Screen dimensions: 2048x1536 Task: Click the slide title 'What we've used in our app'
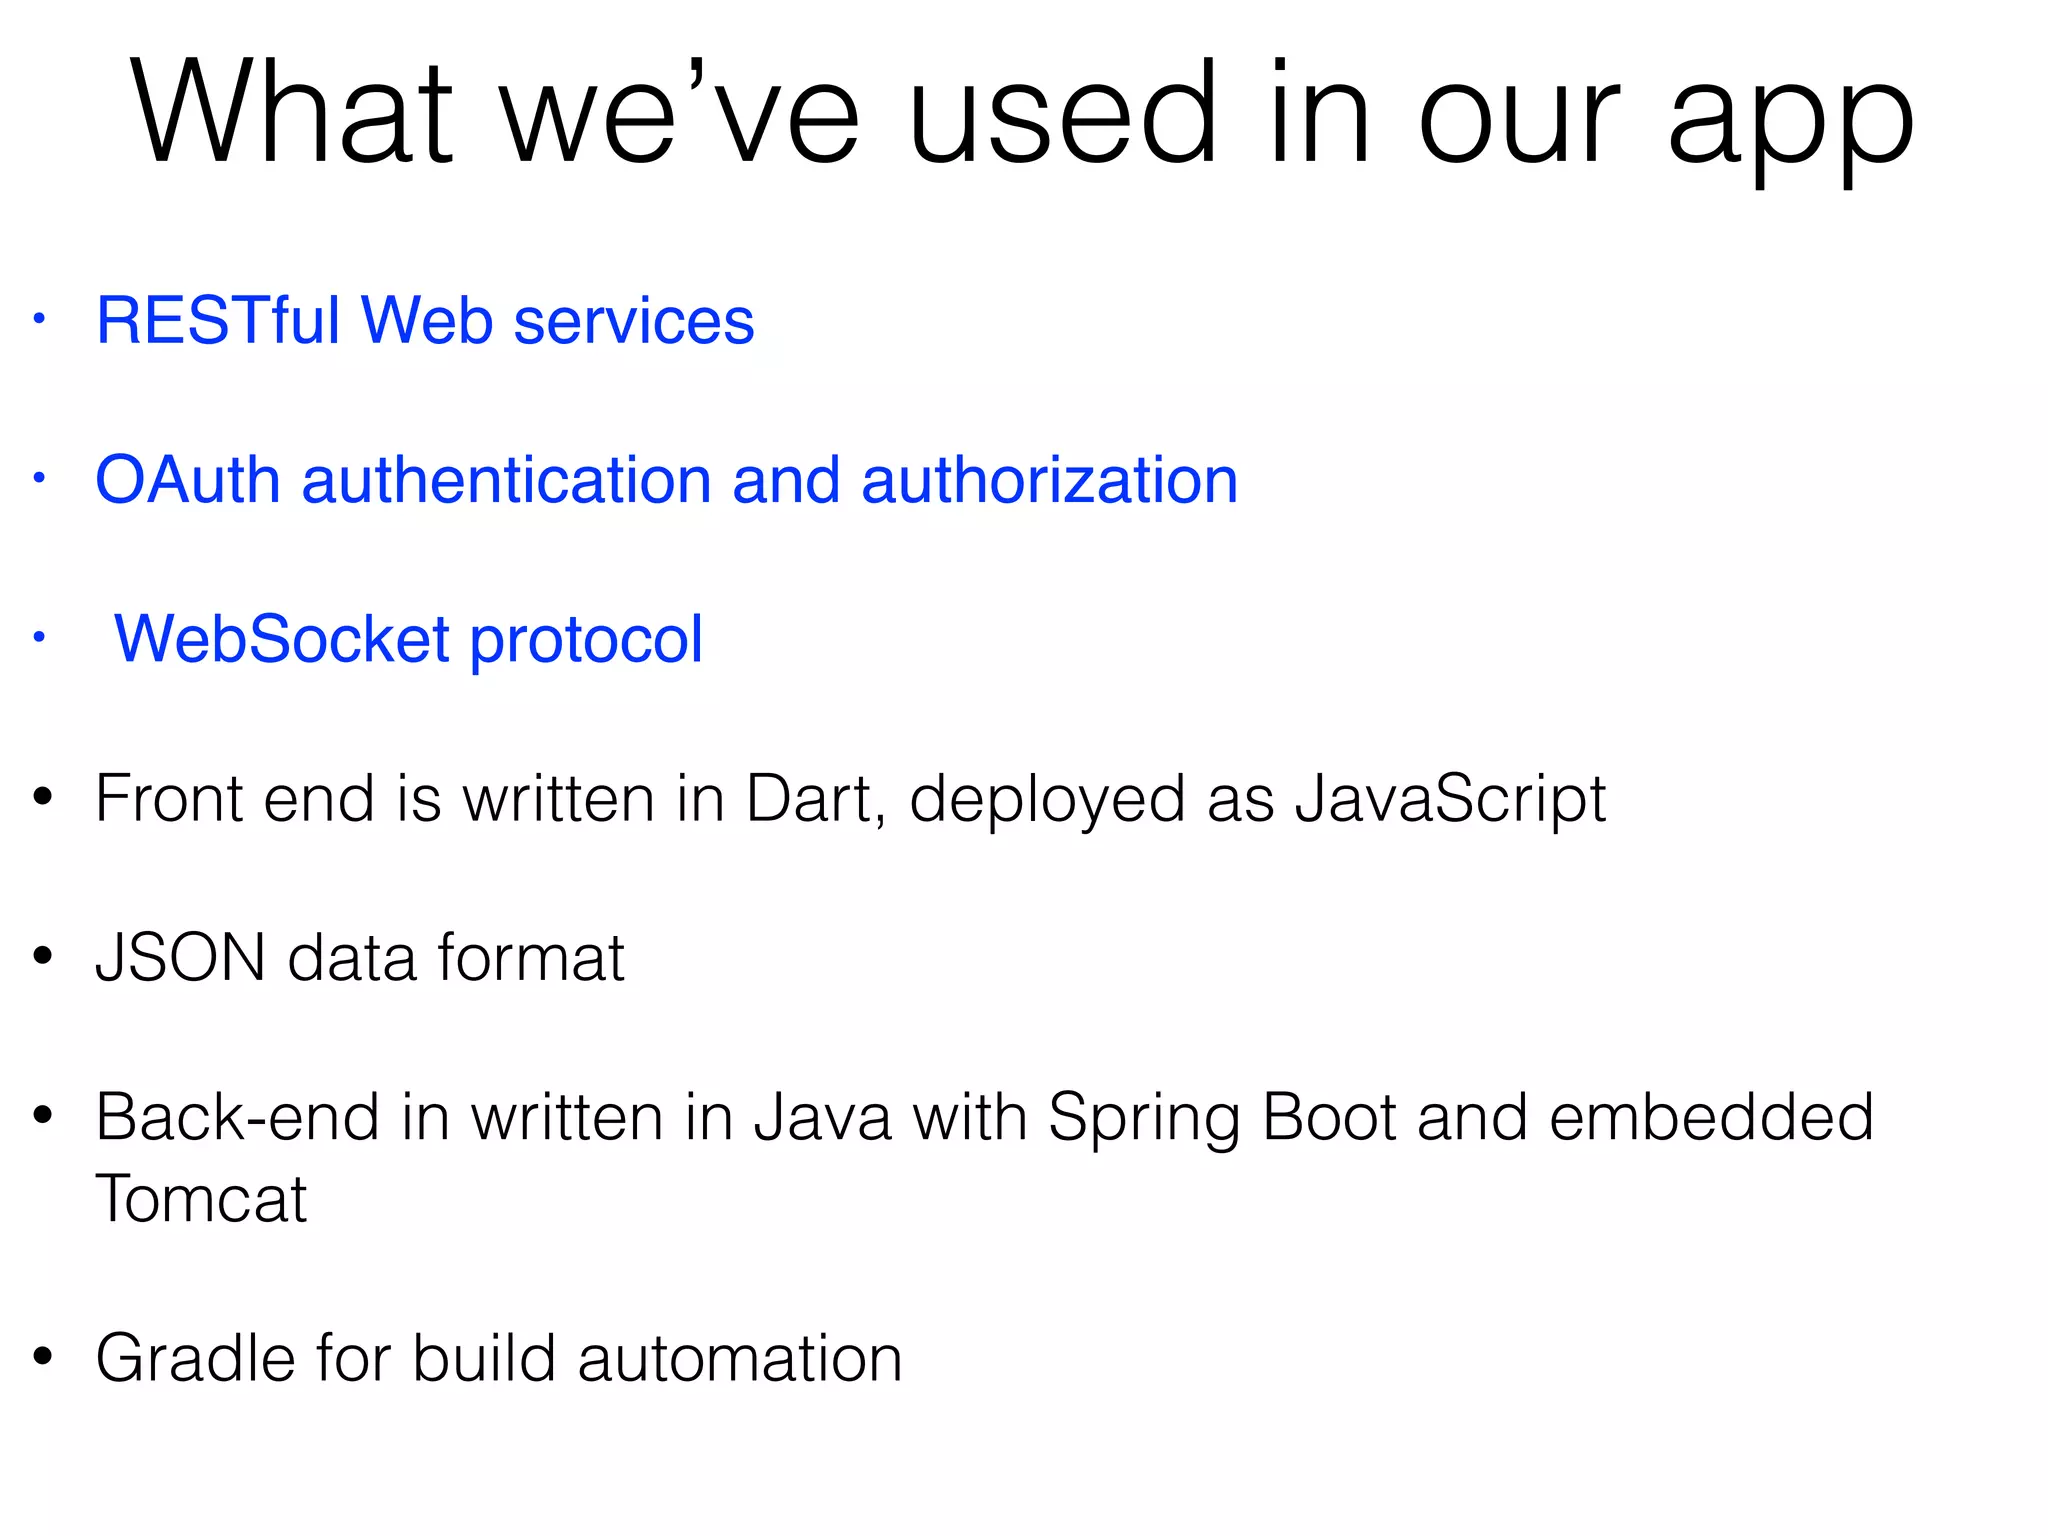(x=1022, y=115)
